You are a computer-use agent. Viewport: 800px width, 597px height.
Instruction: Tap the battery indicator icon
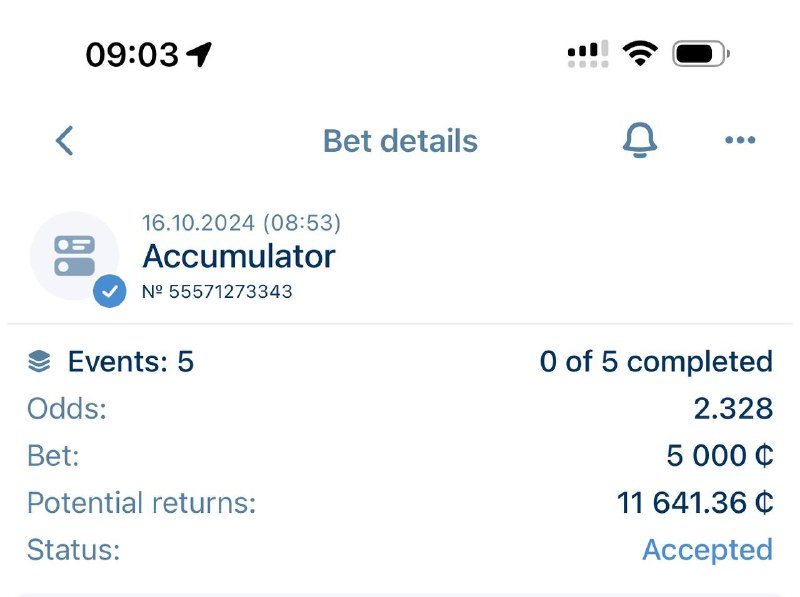click(x=700, y=53)
